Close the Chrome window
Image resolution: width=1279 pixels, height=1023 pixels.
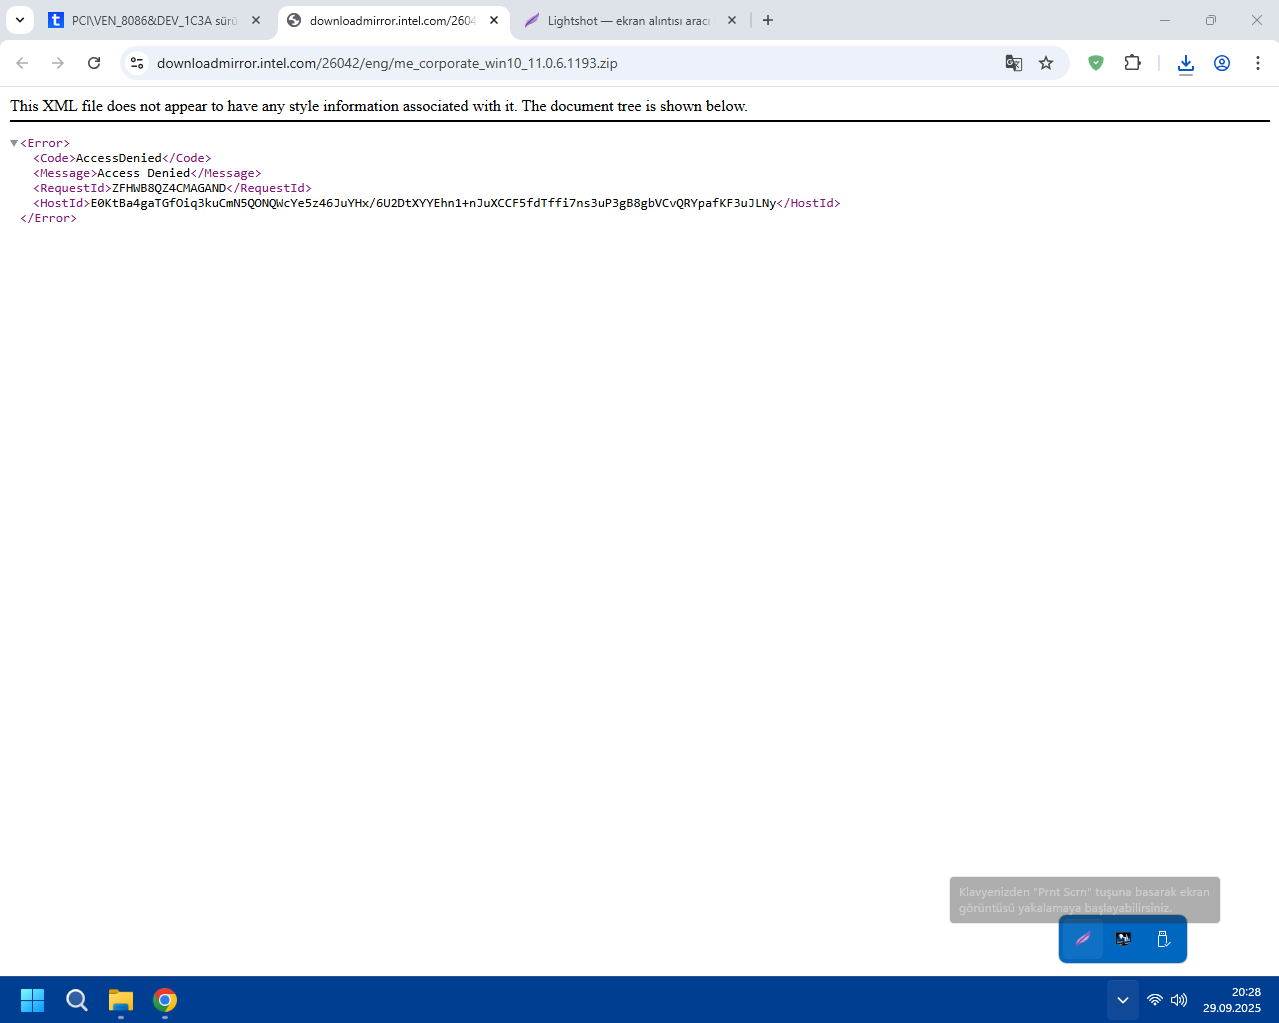[1257, 20]
